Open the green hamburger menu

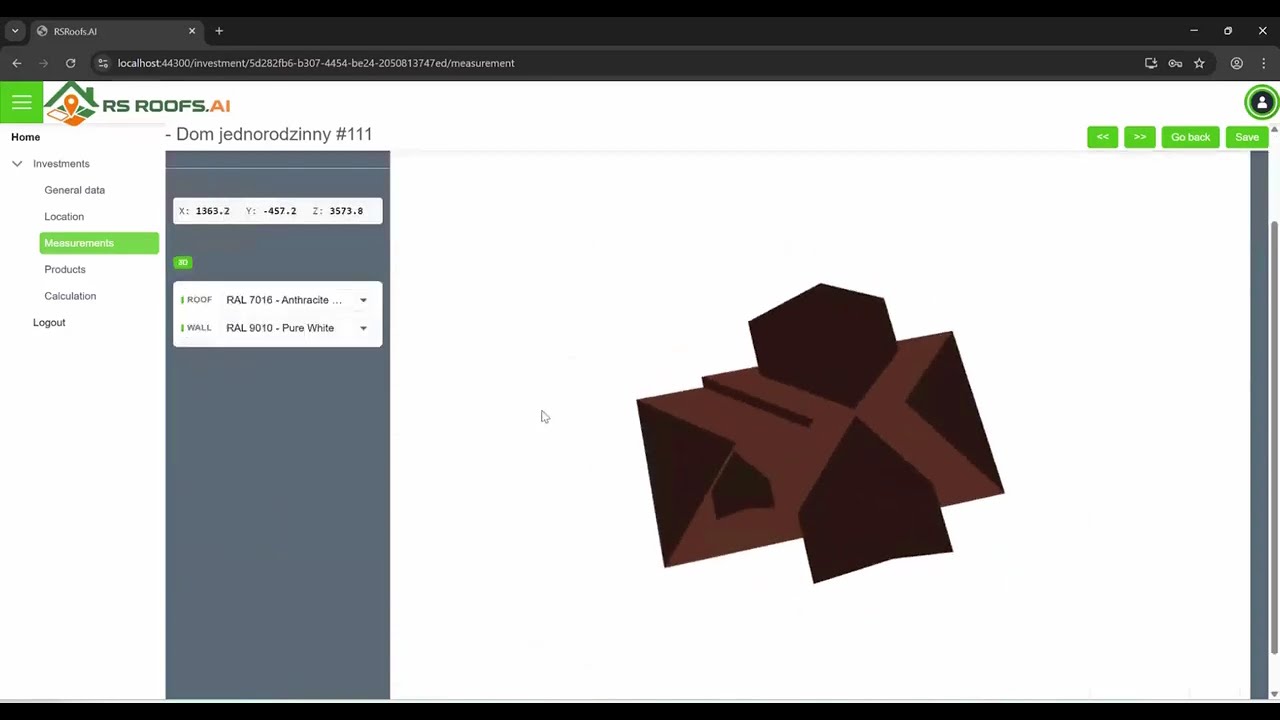[21, 102]
